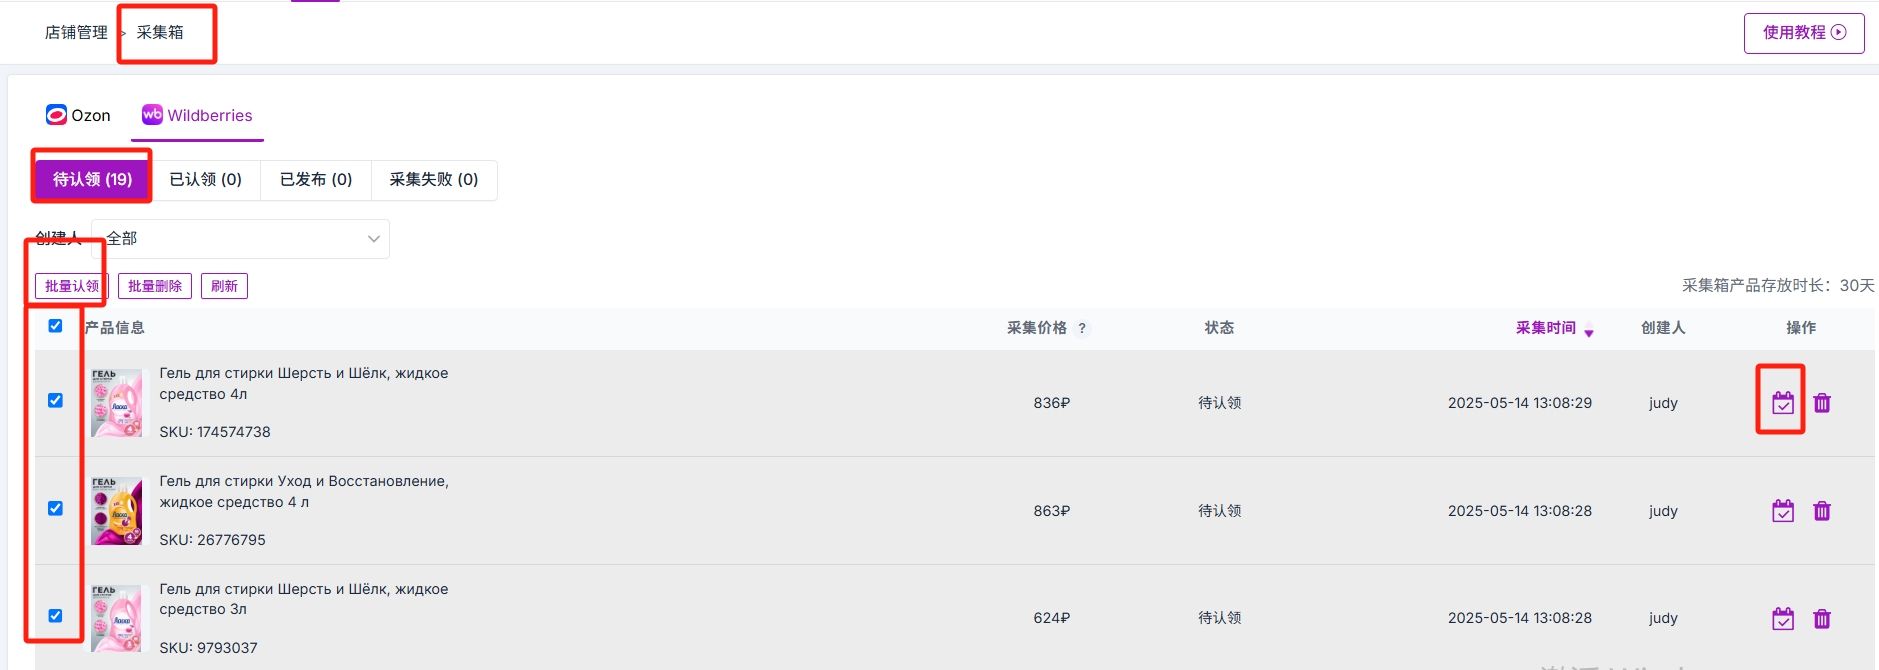Open the 已认领 (0) tab

[x=205, y=180]
